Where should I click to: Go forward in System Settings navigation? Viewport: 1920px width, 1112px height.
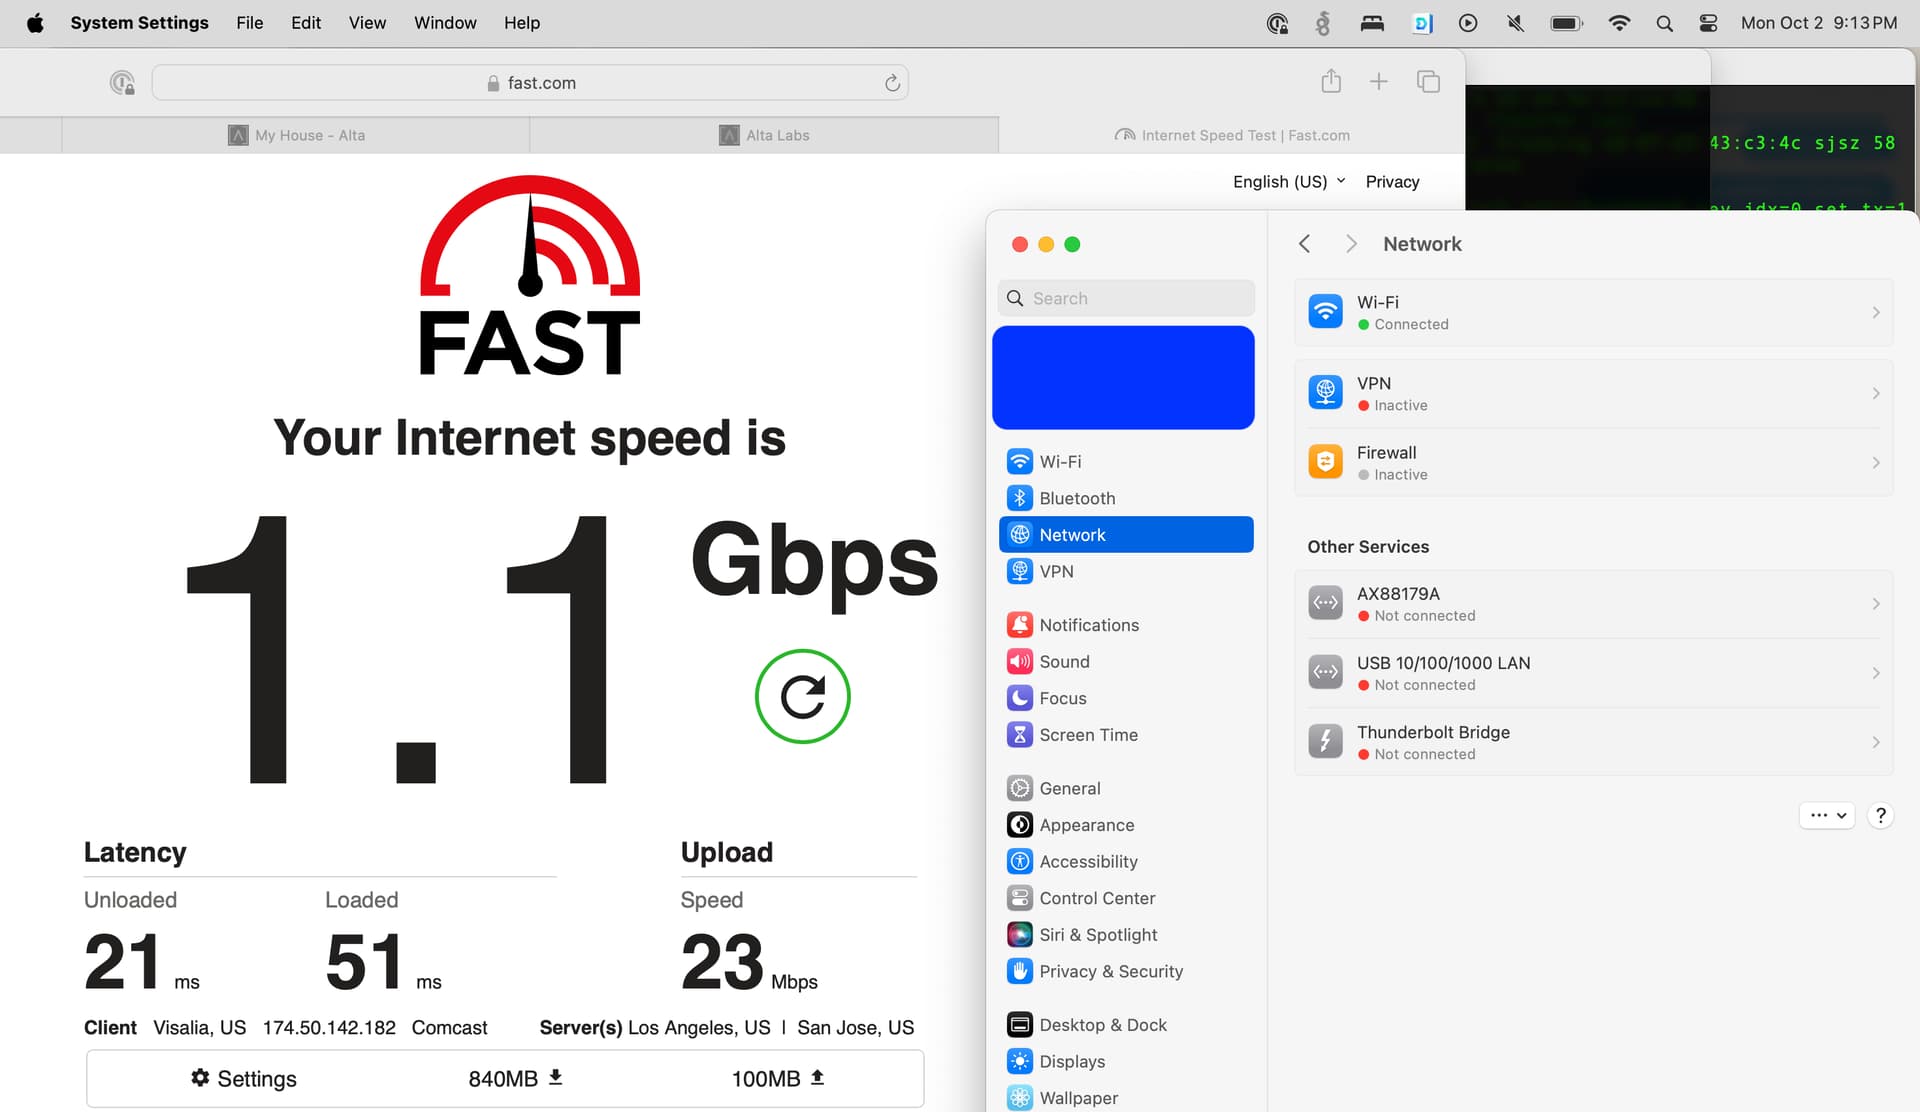point(1351,244)
